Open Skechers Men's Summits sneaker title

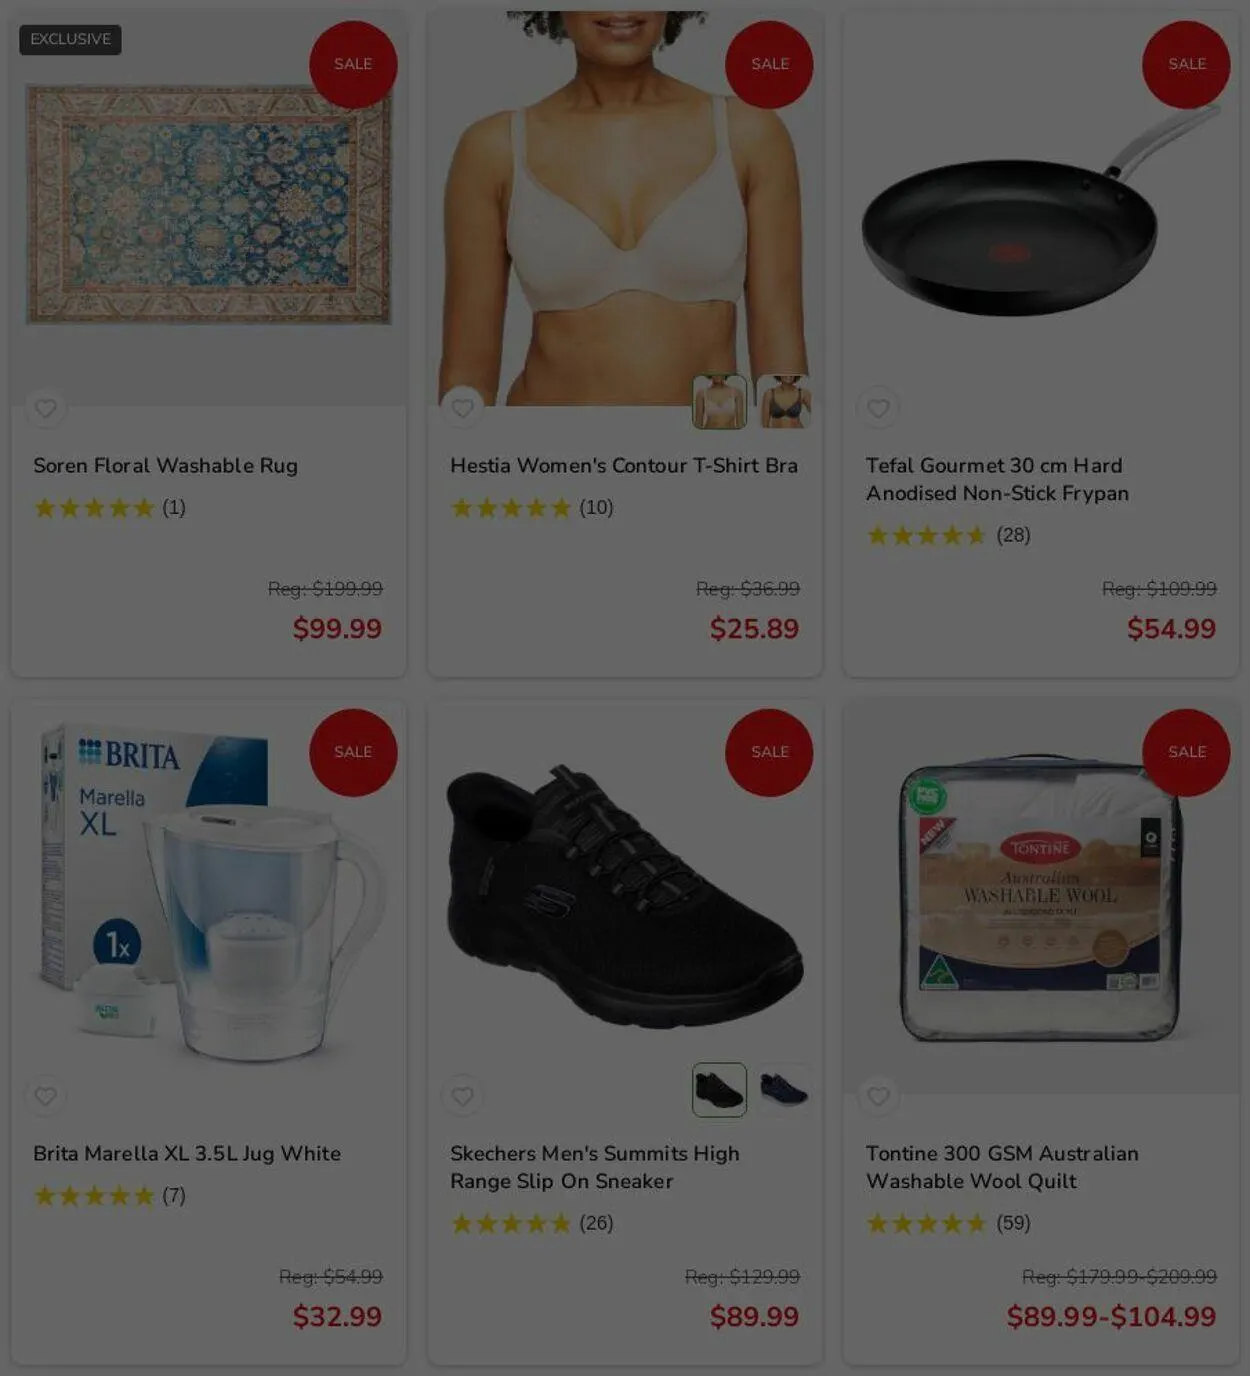pyautogui.click(x=595, y=1167)
